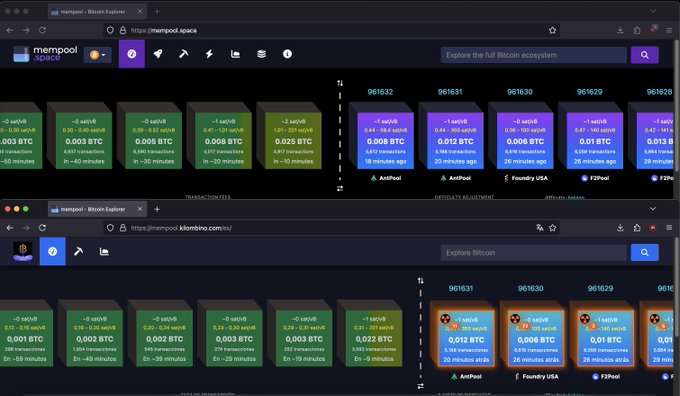
Task: Open the dashboard icon in top window
Action: 132,54
